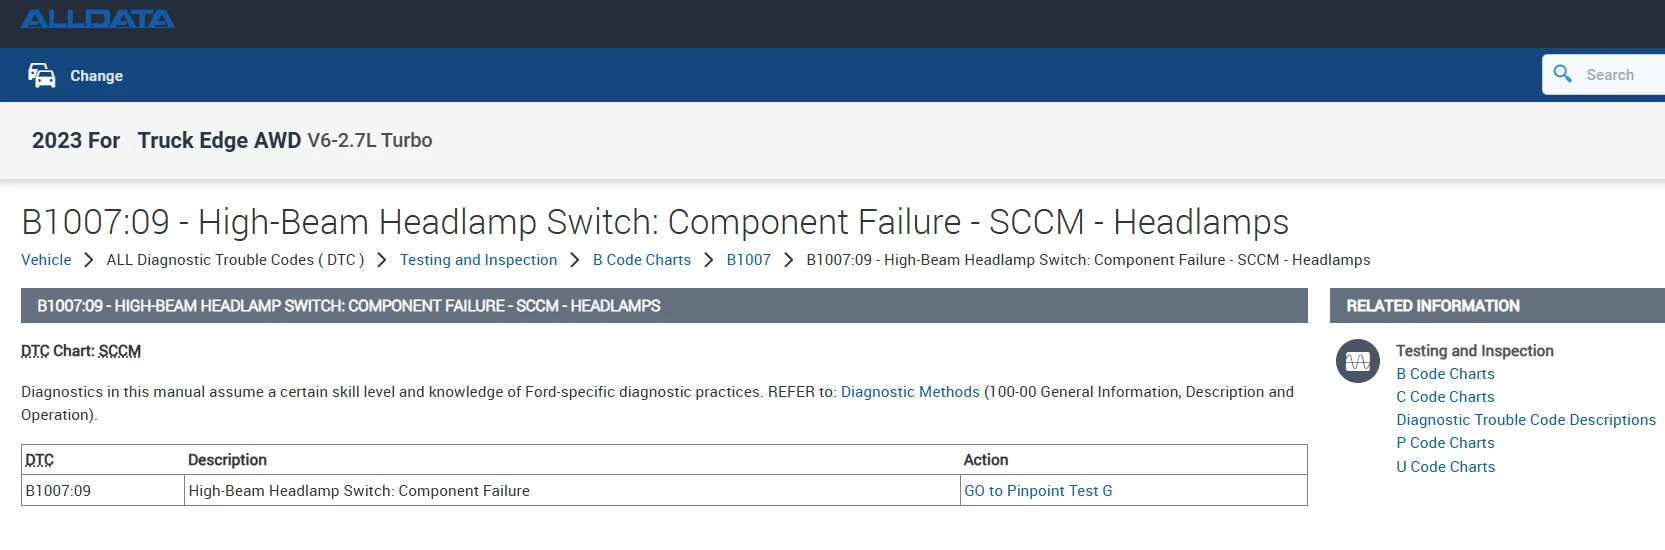Select U Code Charts related link
This screenshot has height=550, width=1665.
click(1445, 467)
